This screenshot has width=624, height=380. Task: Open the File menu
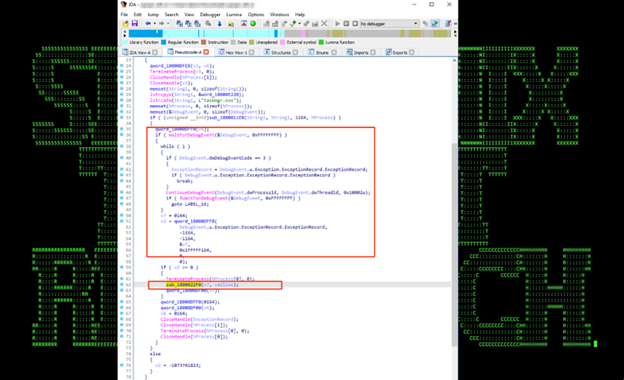pos(125,14)
